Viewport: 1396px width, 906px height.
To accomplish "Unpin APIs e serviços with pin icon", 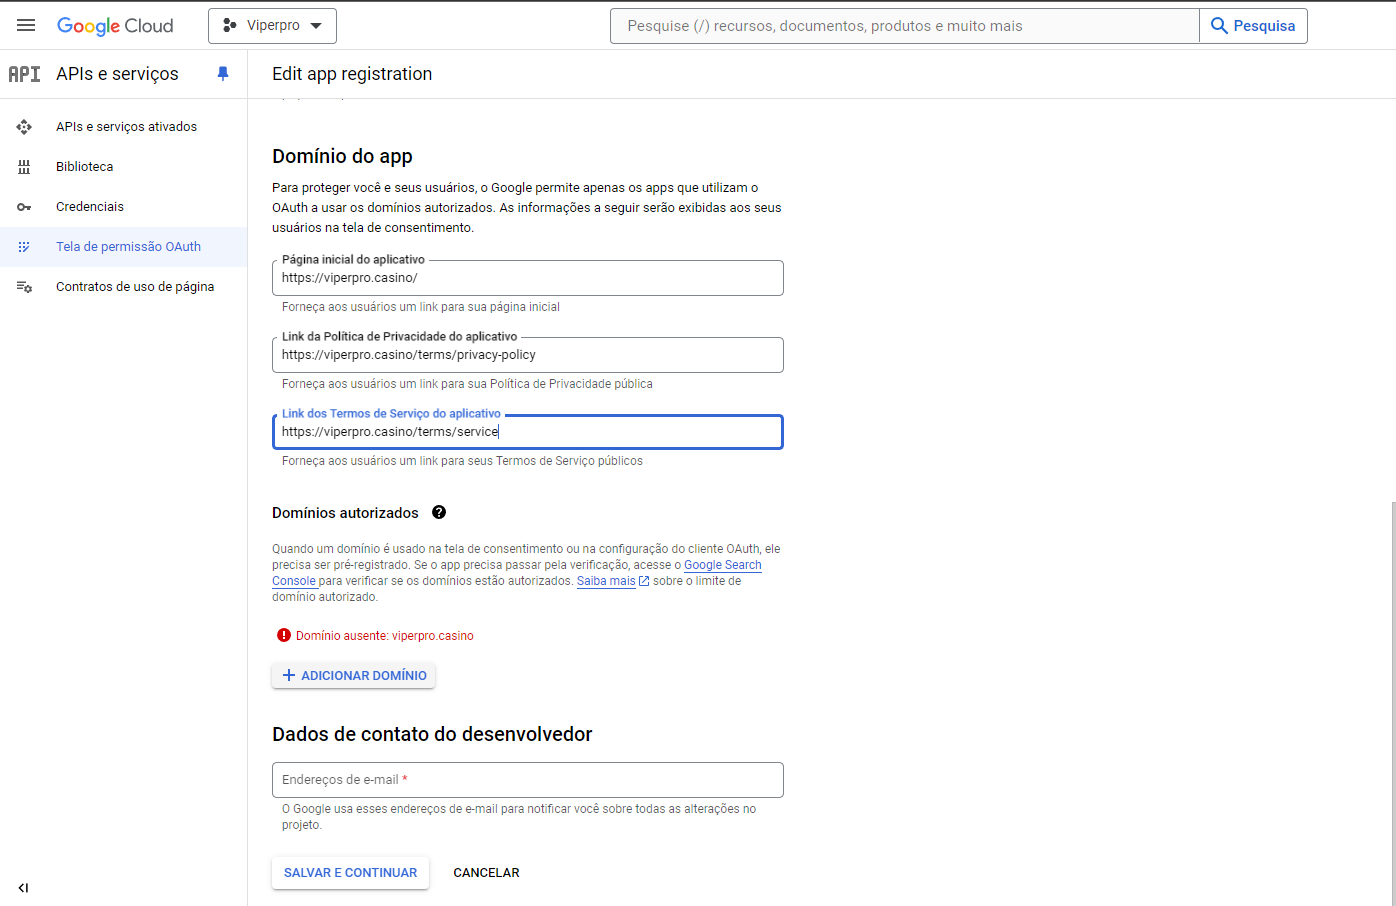I will (x=223, y=74).
